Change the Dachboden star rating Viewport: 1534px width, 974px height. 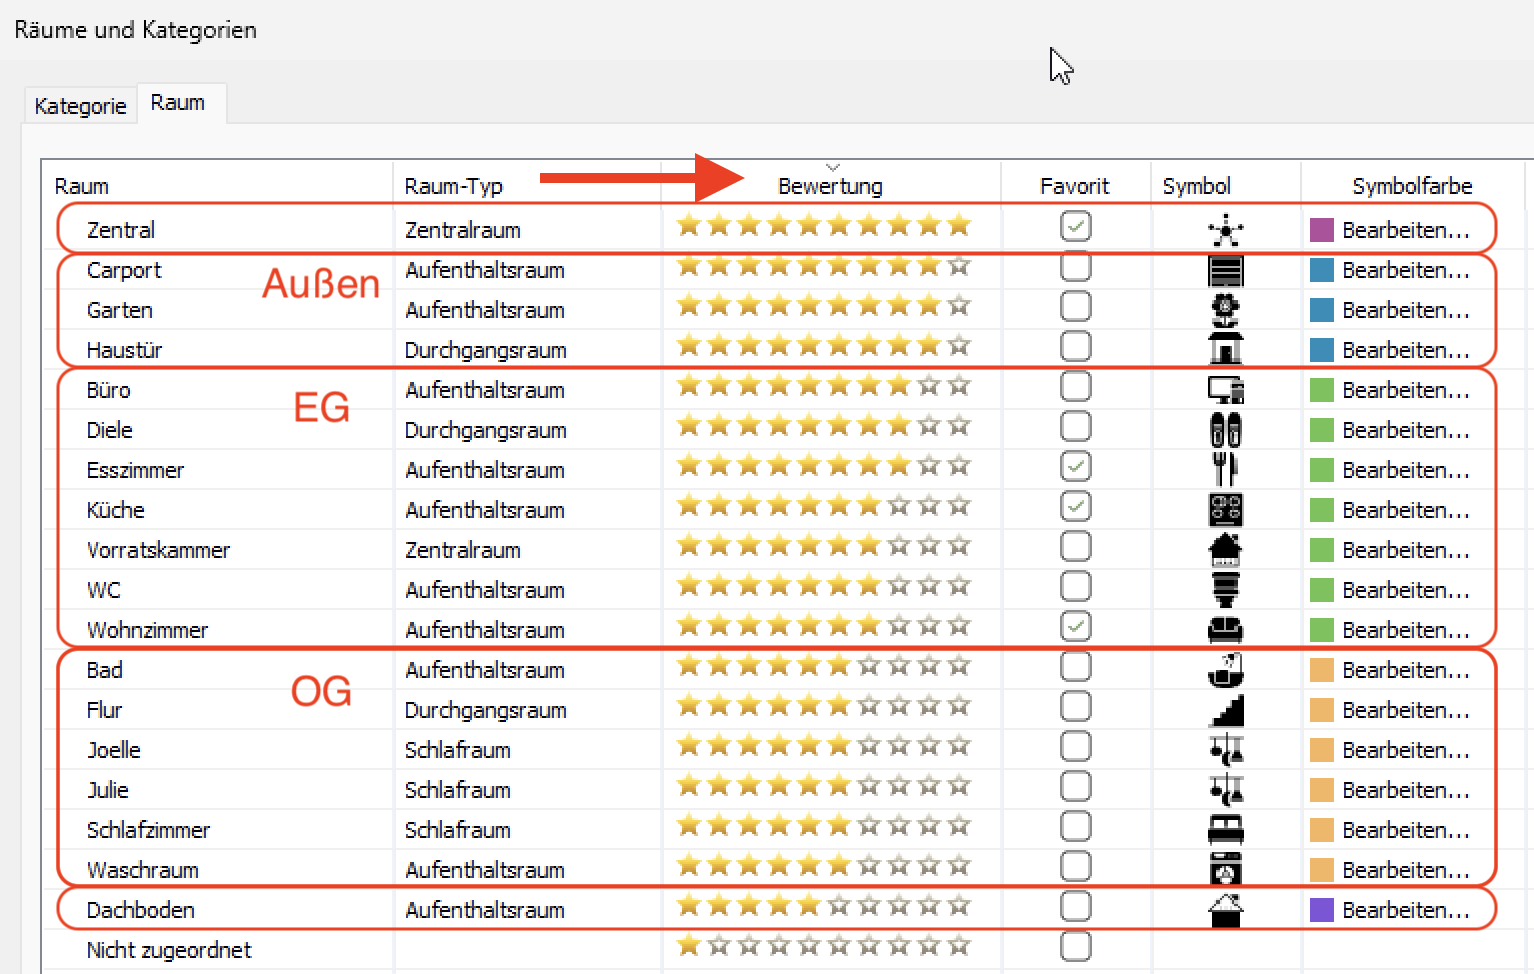[x=824, y=905]
